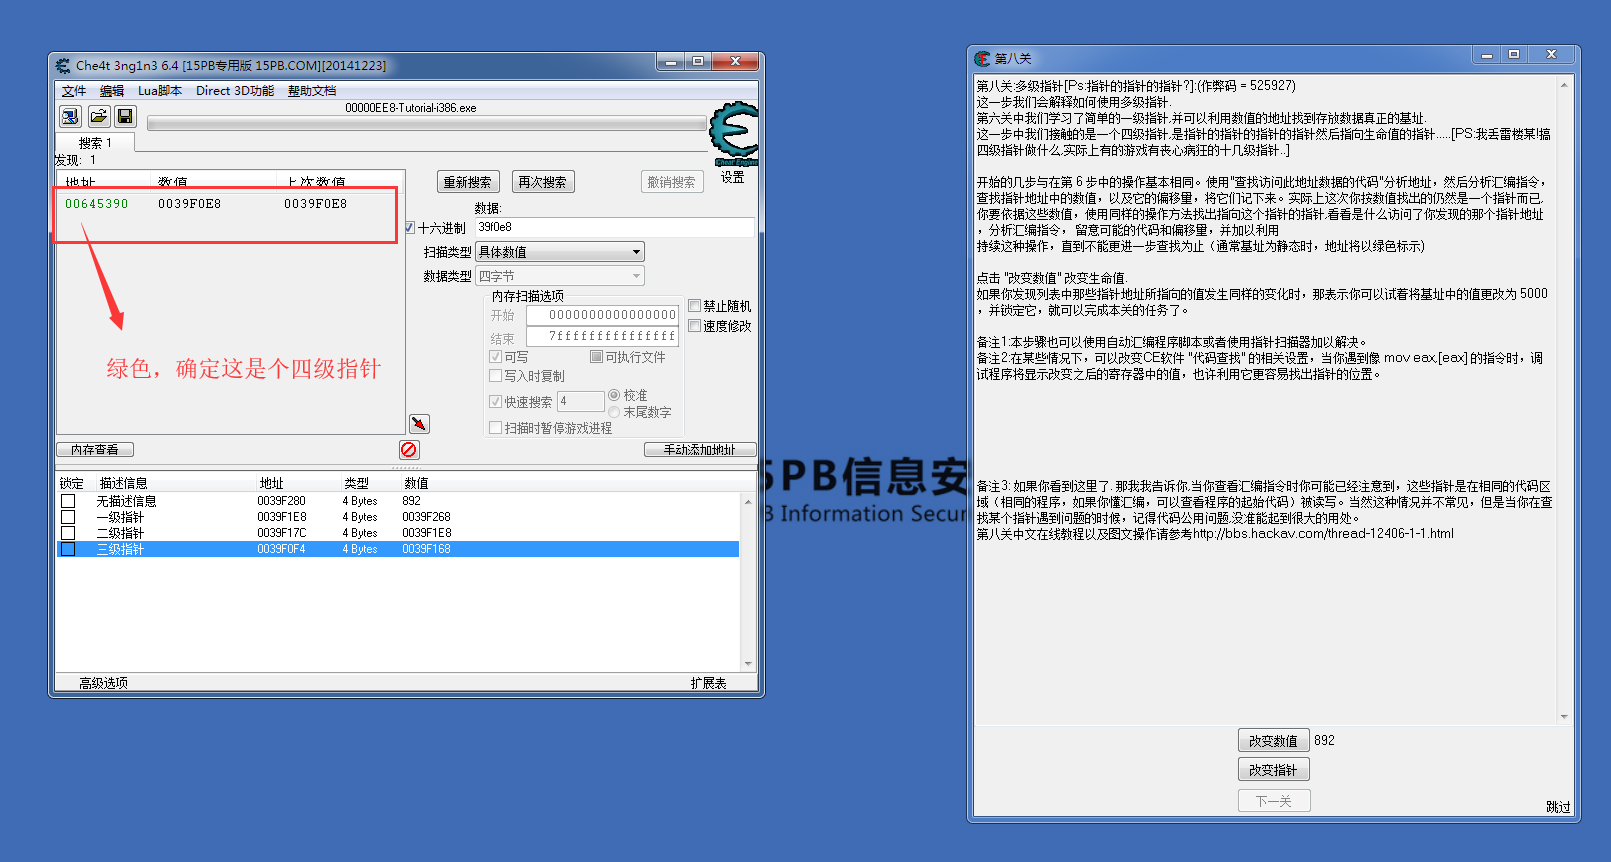Click the results 上次数值 column header
This screenshot has width=1611, height=862.
[316, 181]
